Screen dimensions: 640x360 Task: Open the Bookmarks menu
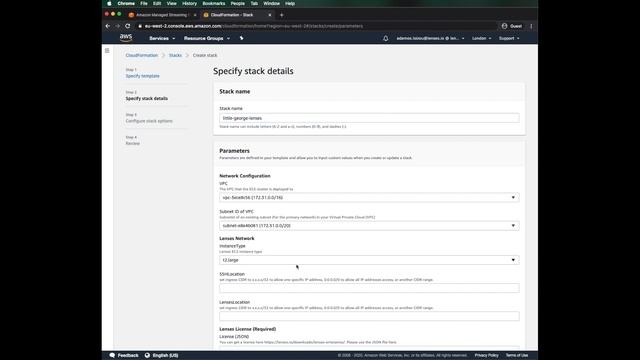(x=213, y=3)
